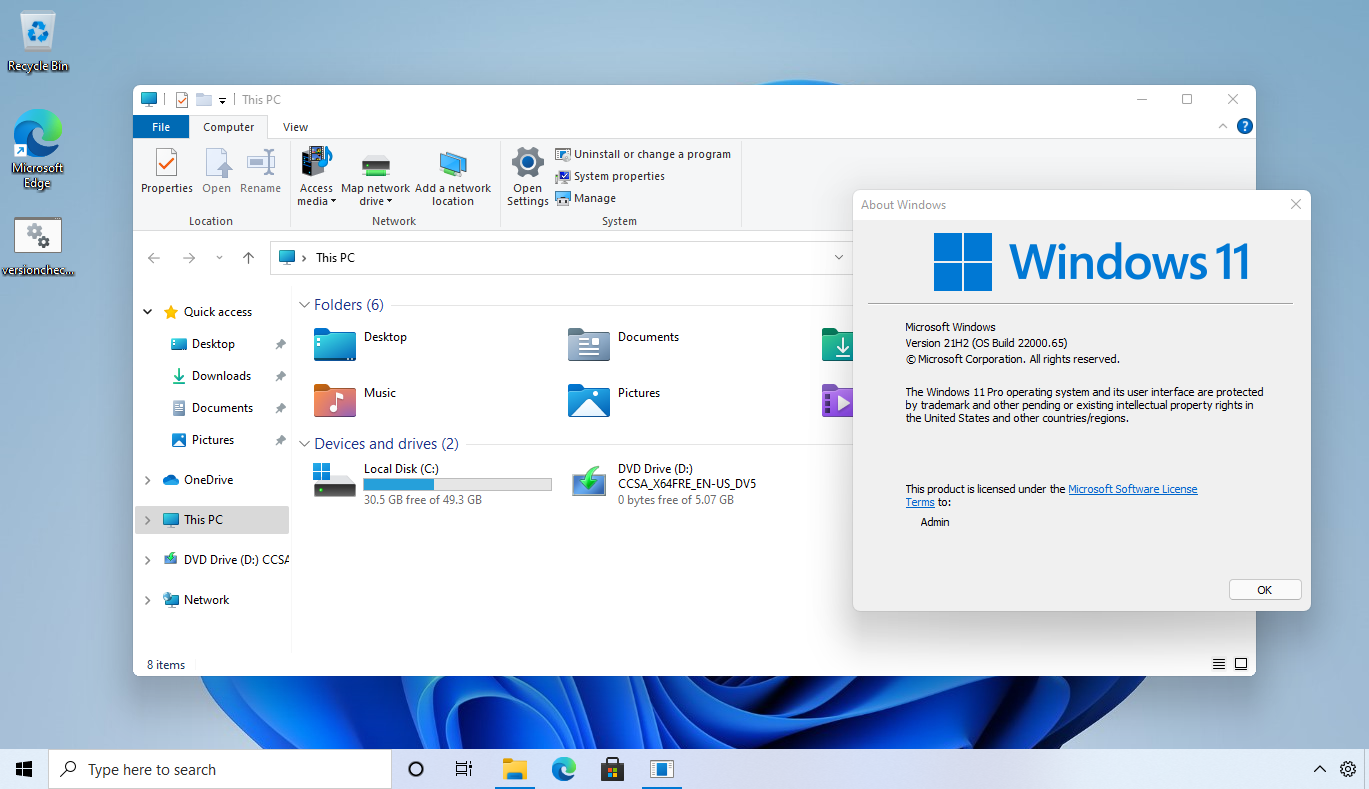The image size is (1369, 789).
Task: Expand the Network node in navigation pane
Action: [148, 600]
